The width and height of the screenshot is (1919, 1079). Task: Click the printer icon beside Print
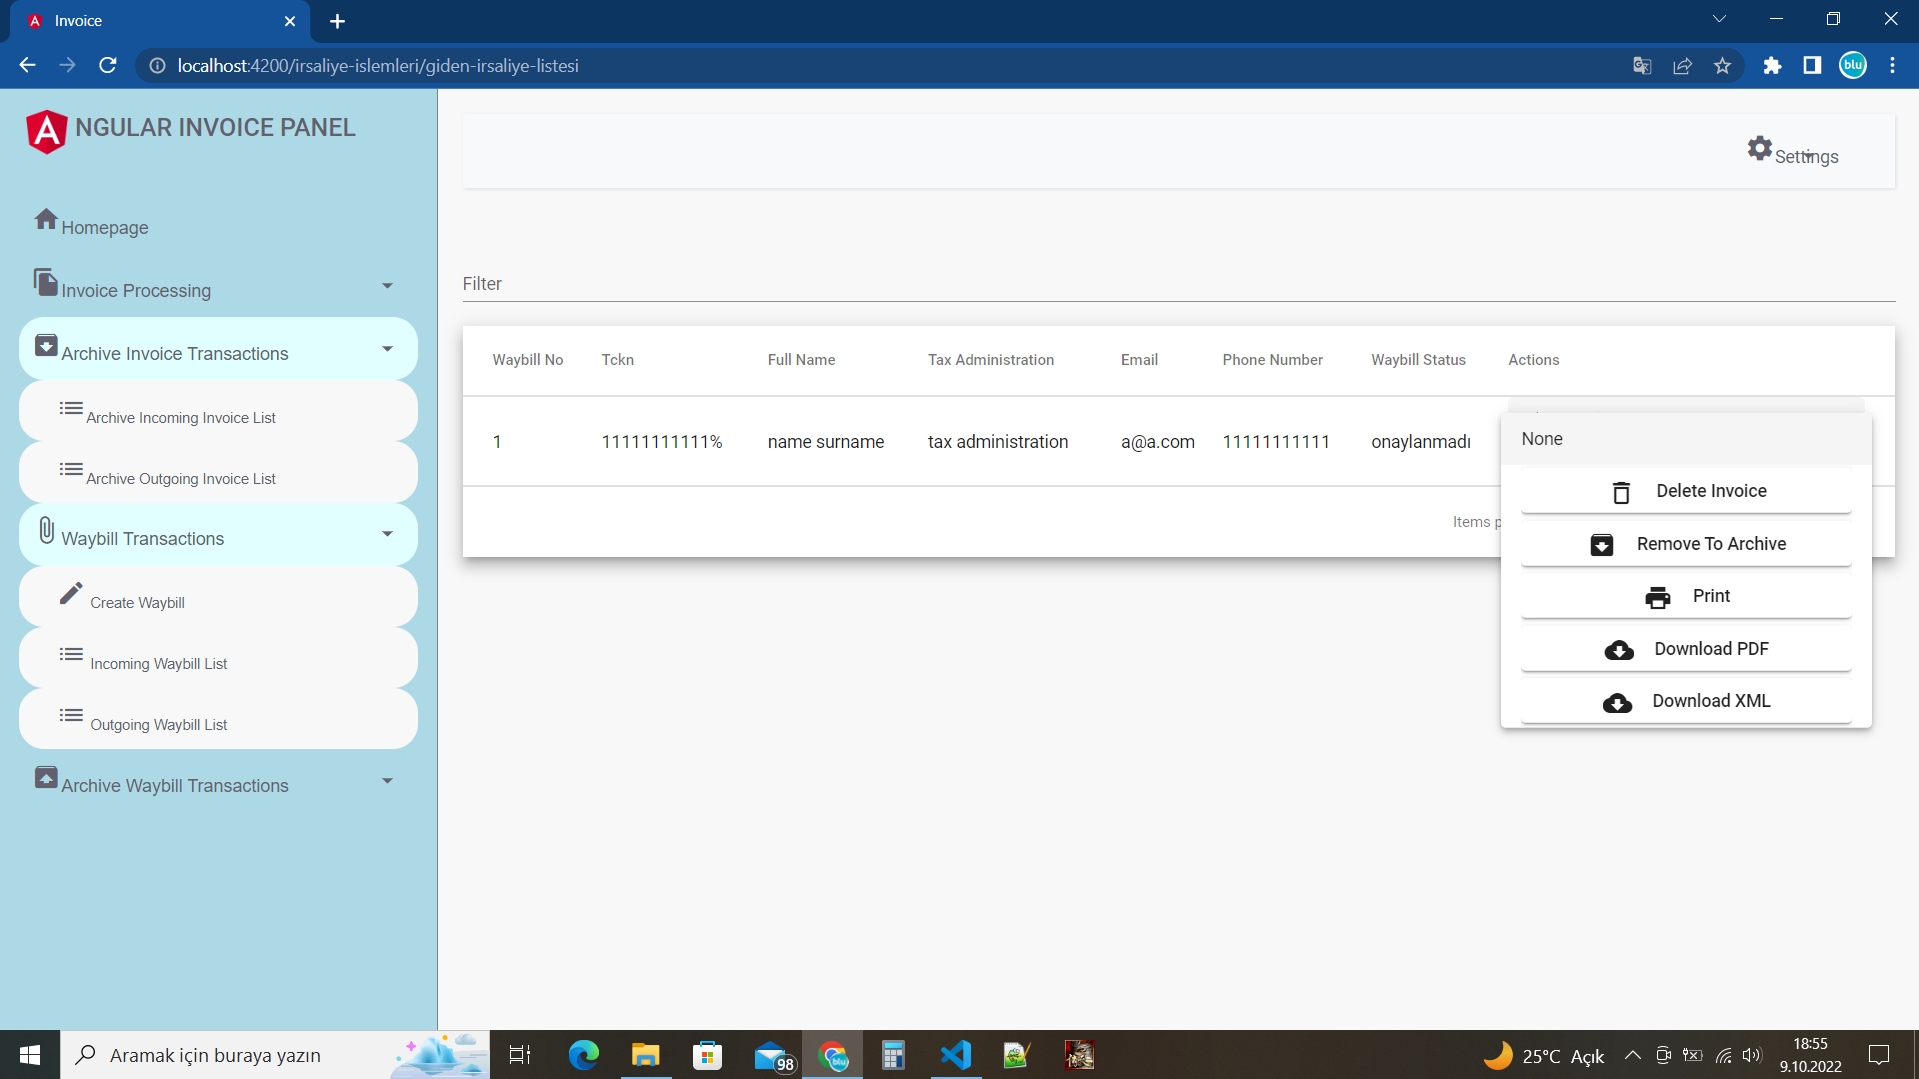1657,597
